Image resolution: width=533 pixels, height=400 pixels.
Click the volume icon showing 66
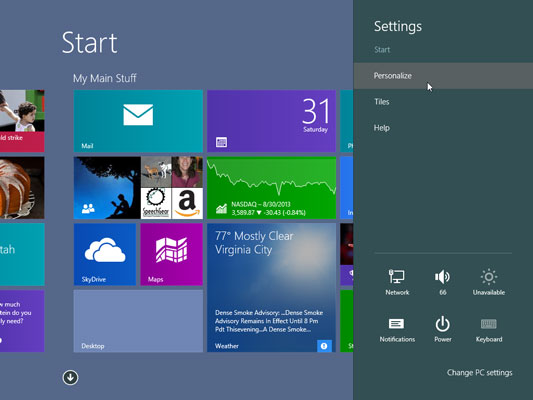tap(442, 282)
